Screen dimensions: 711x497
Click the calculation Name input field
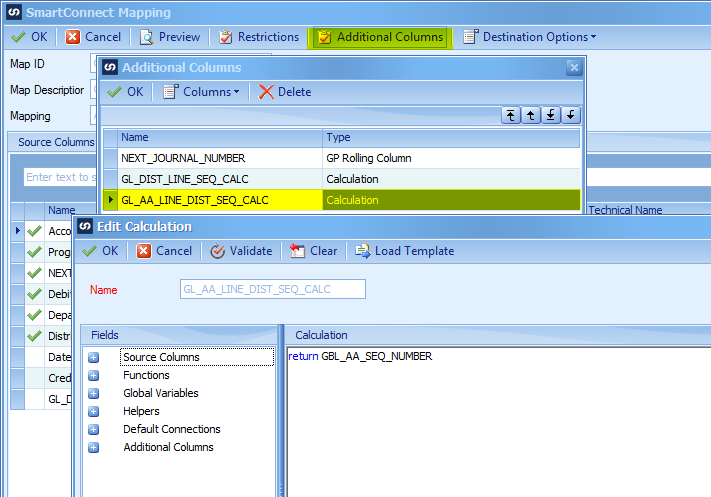pyautogui.click(x=273, y=289)
